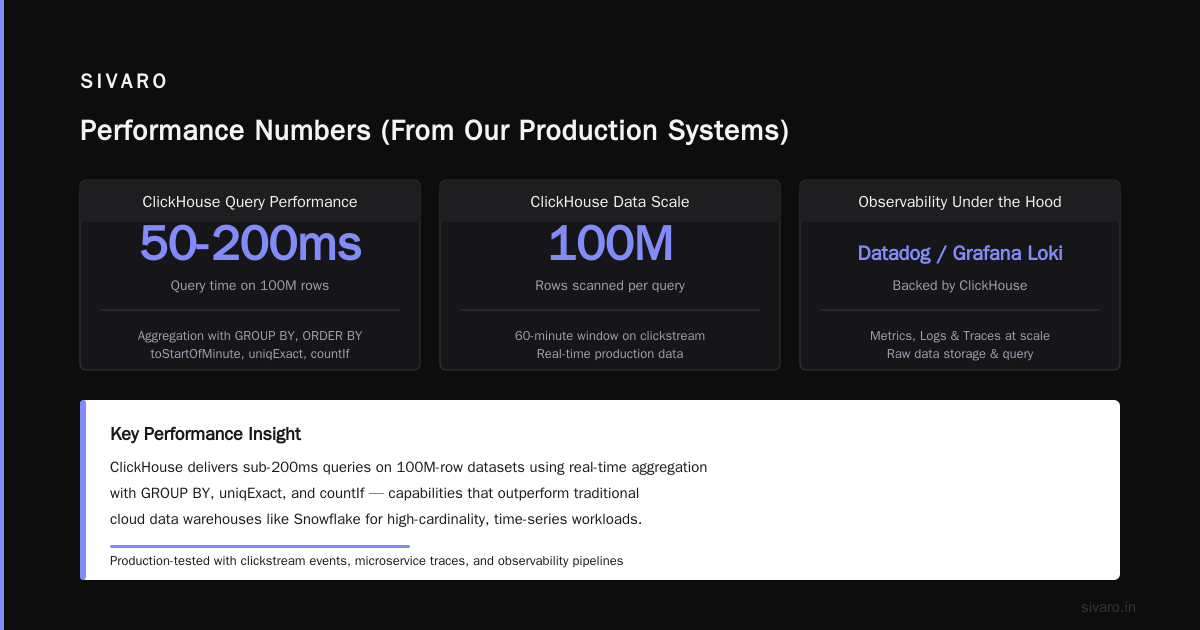Click 'Metrics, Logs & Traces at scale' line
This screenshot has height=630, width=1200.
tap(960, 336)
